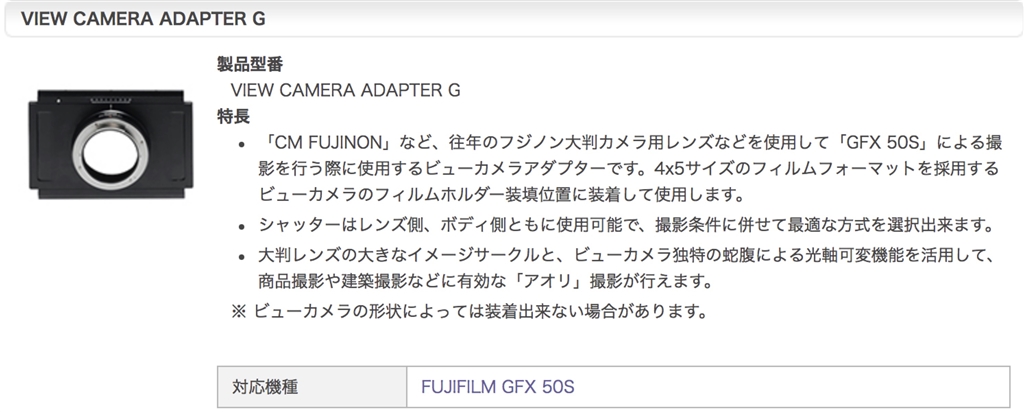Click the ※ note about ビューカメラ shape
Screen dimensions: 1024x412
click(470, 309)
